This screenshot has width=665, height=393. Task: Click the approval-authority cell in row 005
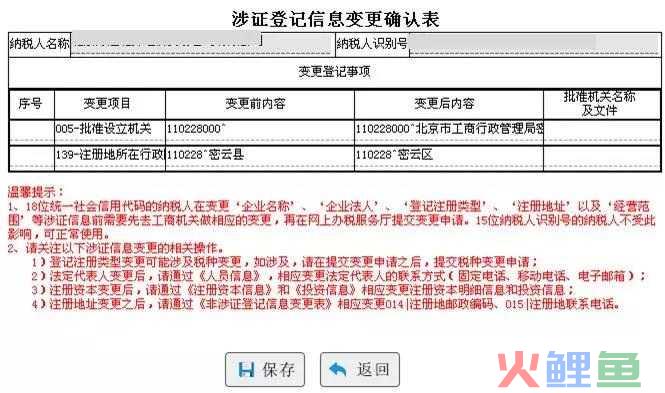[601, 132]
